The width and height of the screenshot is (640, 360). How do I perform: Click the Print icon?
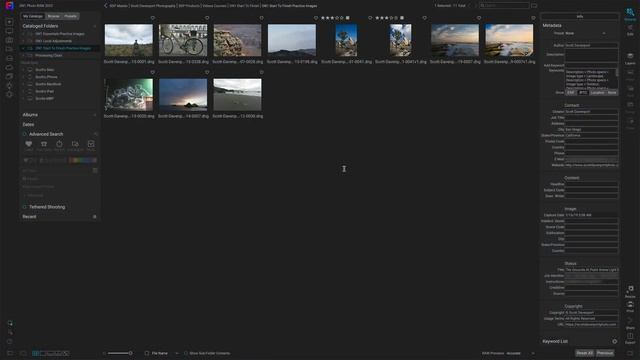pyautogui.click(x=630, y=307)
